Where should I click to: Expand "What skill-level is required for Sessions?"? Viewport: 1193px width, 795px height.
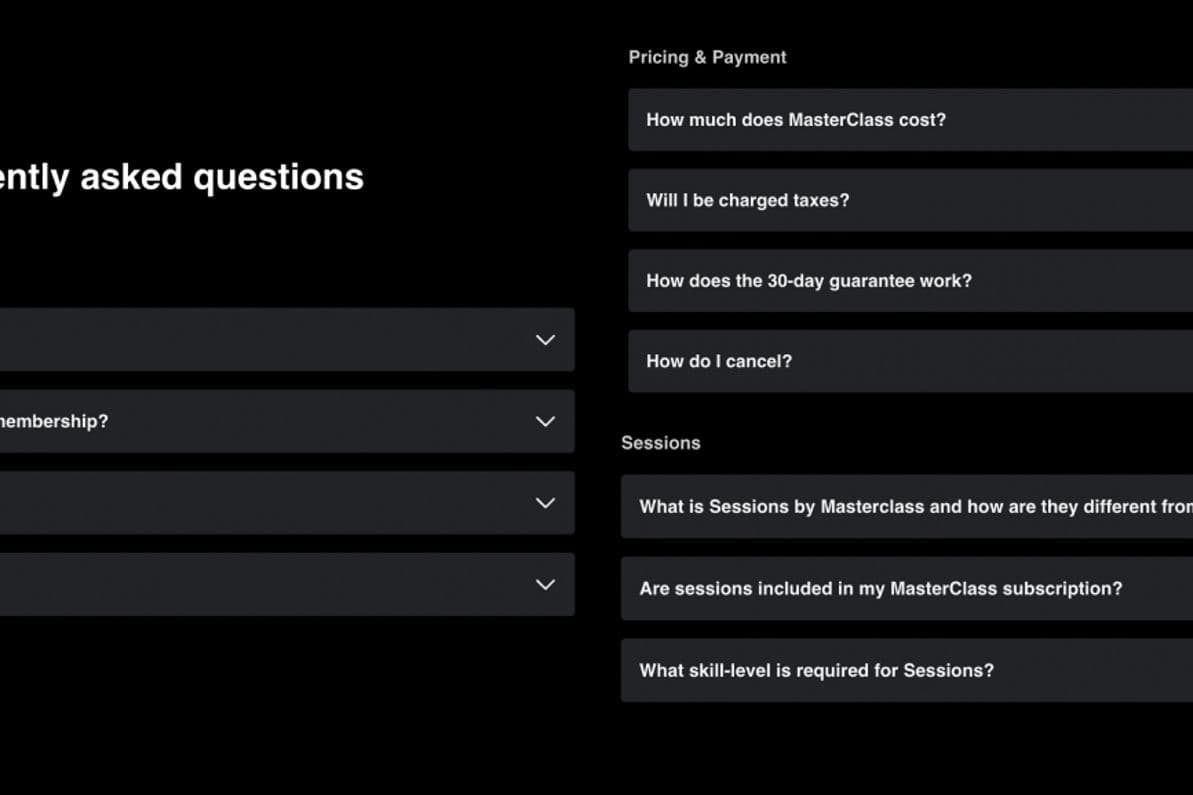click(x=900, y=670)
